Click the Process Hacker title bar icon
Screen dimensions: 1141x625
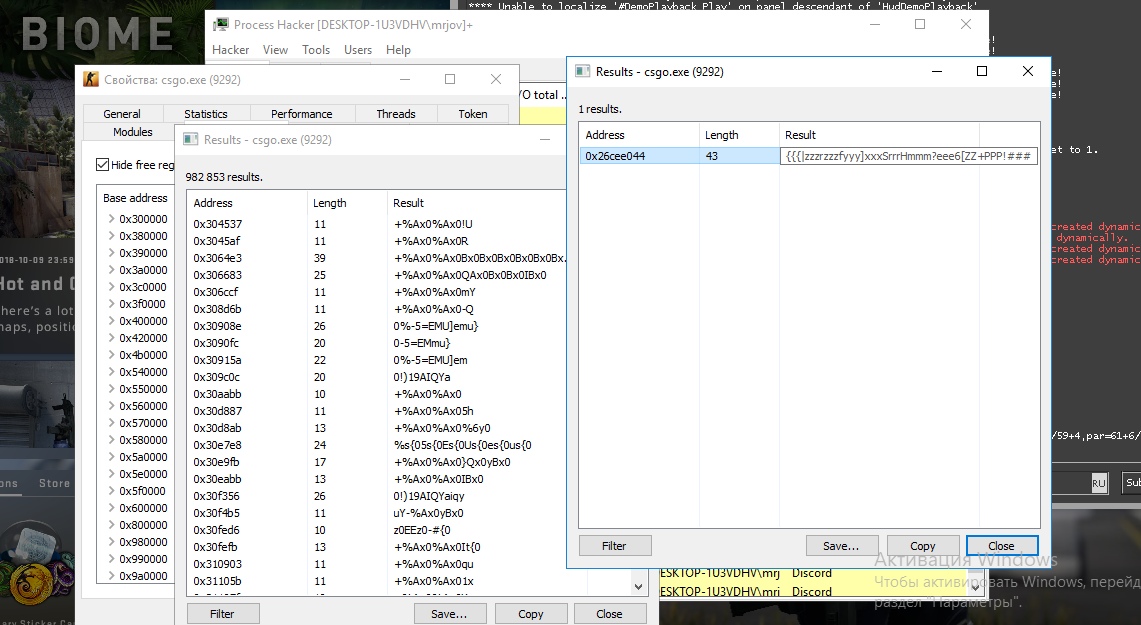tap(220, 25)
